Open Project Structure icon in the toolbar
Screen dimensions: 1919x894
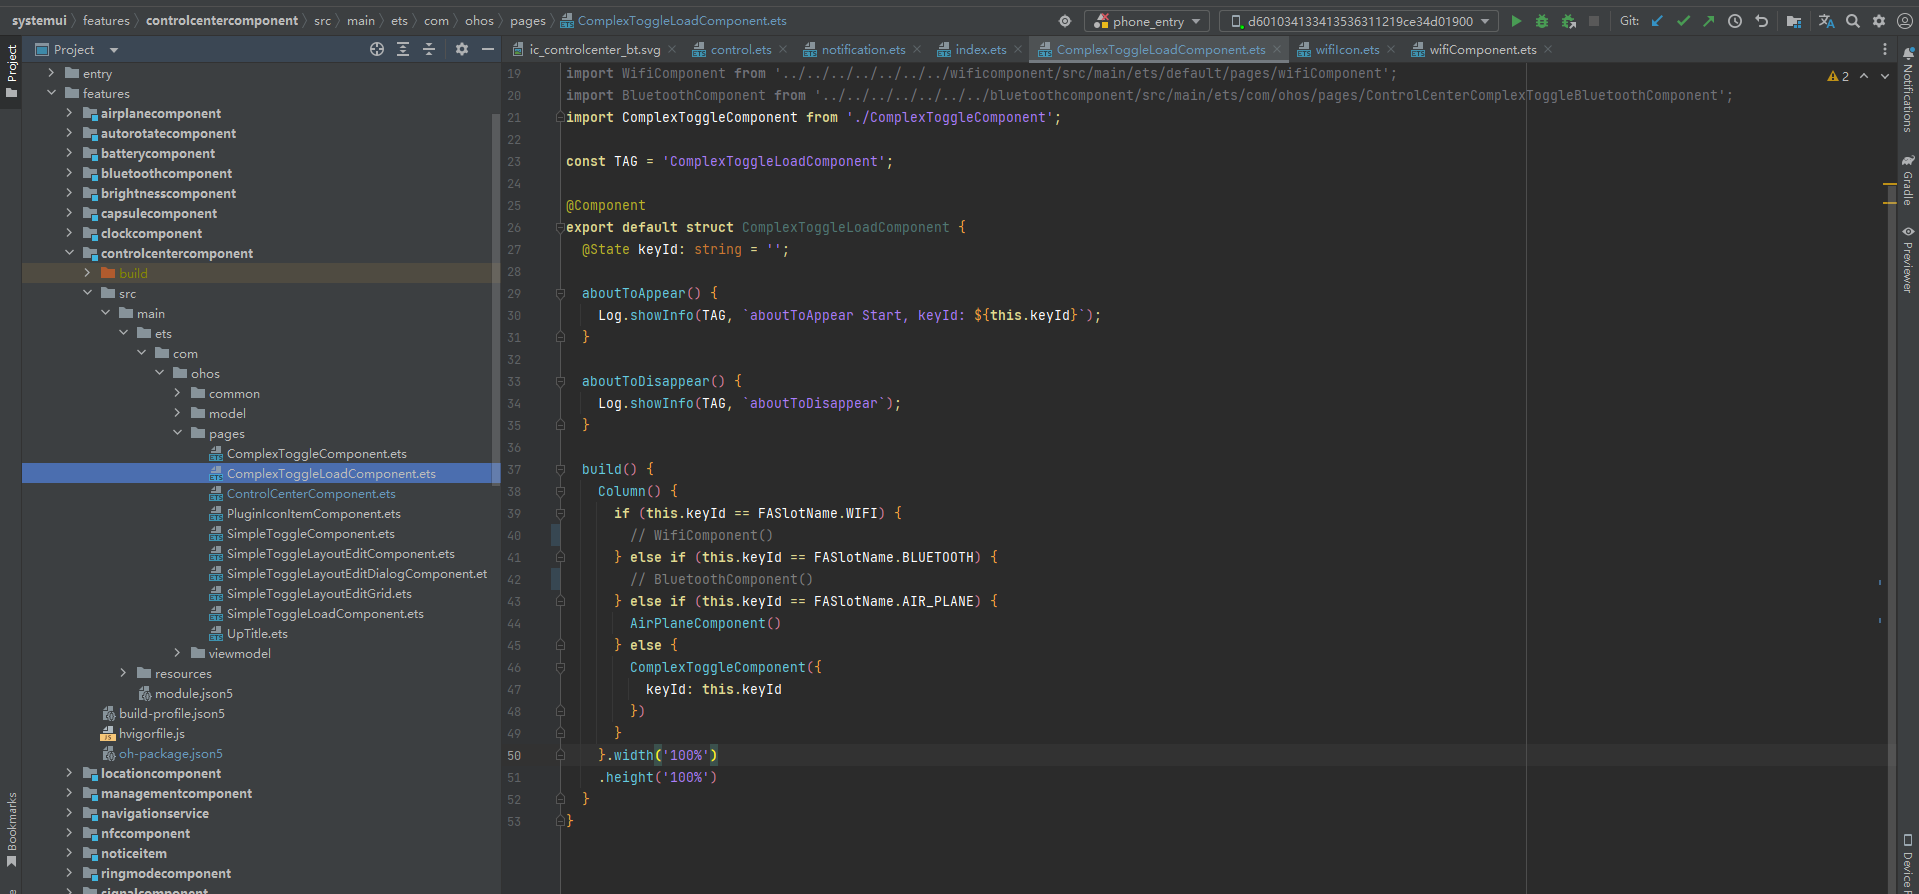click(x=1794, y=21)
